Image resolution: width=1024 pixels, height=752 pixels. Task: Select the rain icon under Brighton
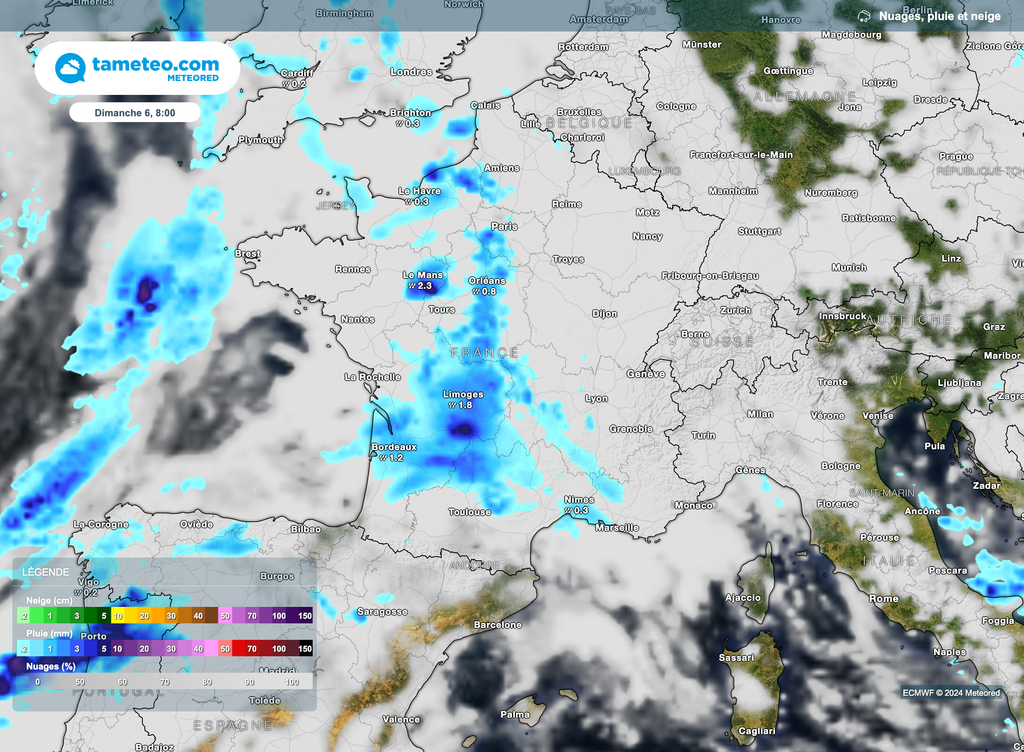point(398,124)
